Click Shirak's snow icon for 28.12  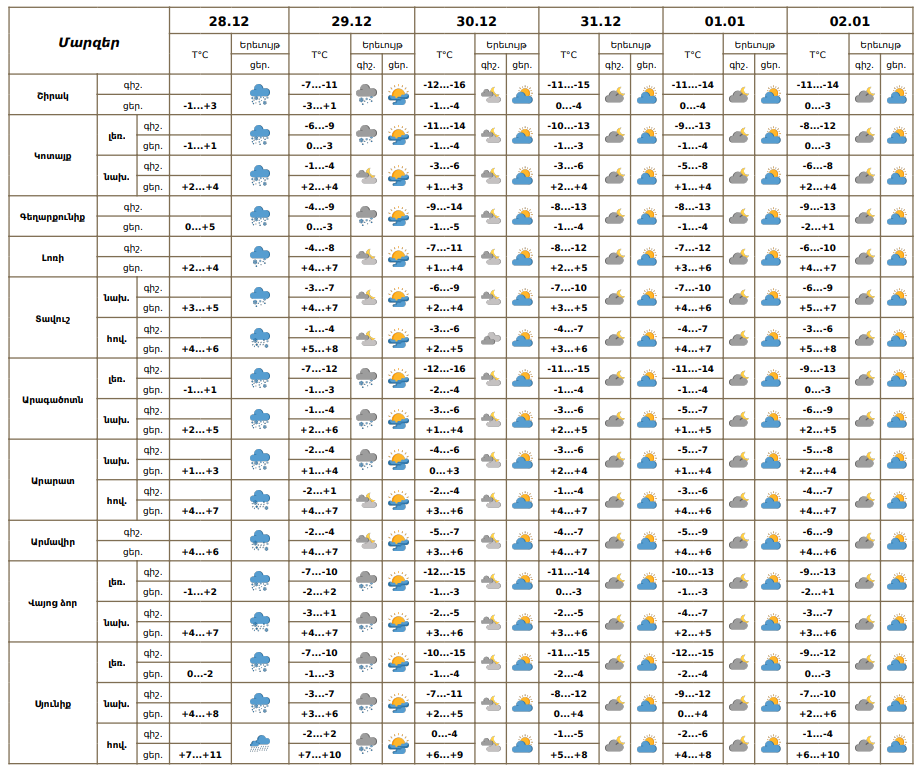click(x=259, y=95)
